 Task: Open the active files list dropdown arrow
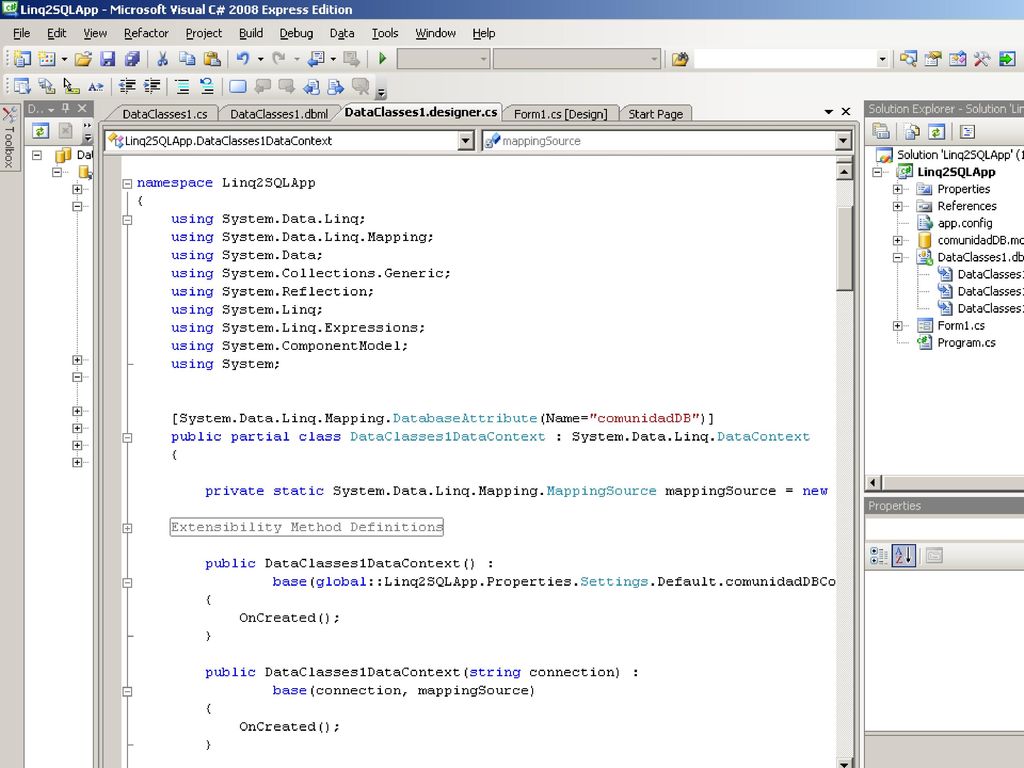point(829,112)
